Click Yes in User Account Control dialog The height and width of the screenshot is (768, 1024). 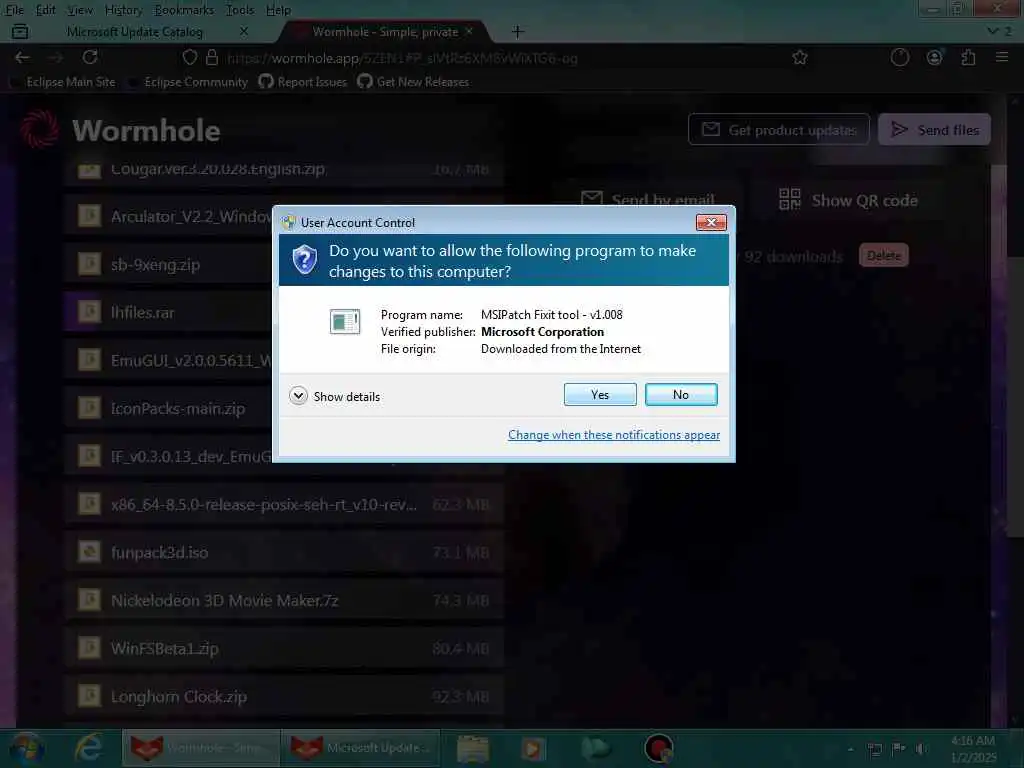[600, 394]
